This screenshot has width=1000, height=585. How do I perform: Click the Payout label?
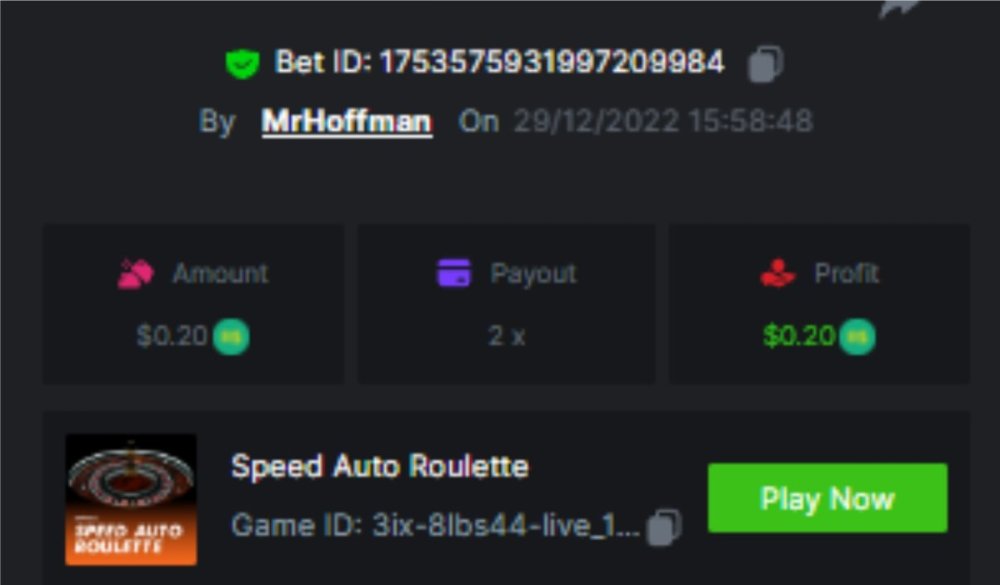coord(533,273)
